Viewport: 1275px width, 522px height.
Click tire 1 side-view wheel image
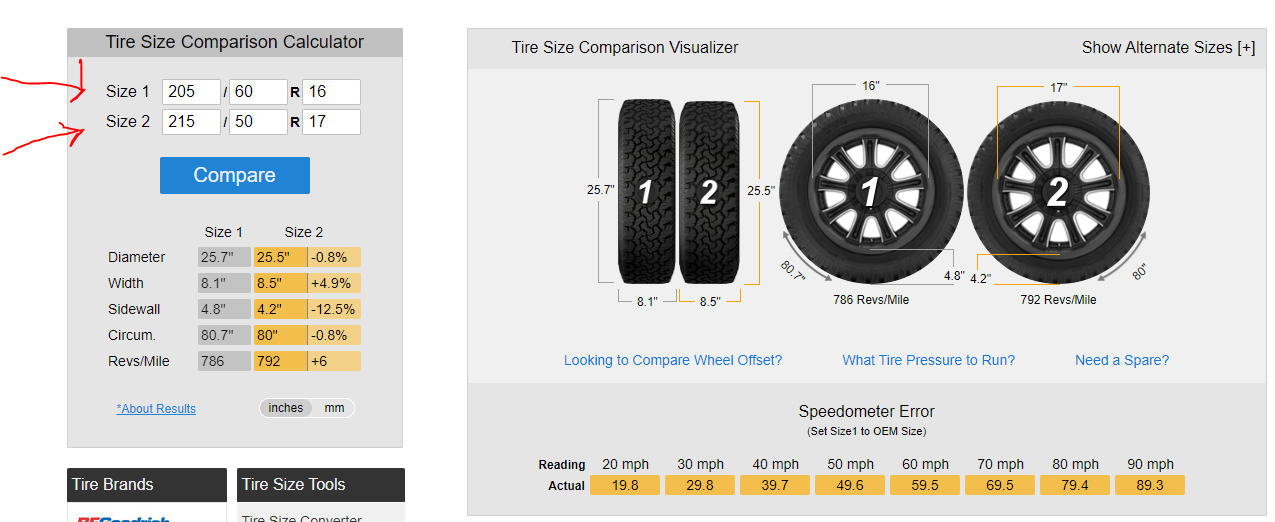[x=870, y=192]
